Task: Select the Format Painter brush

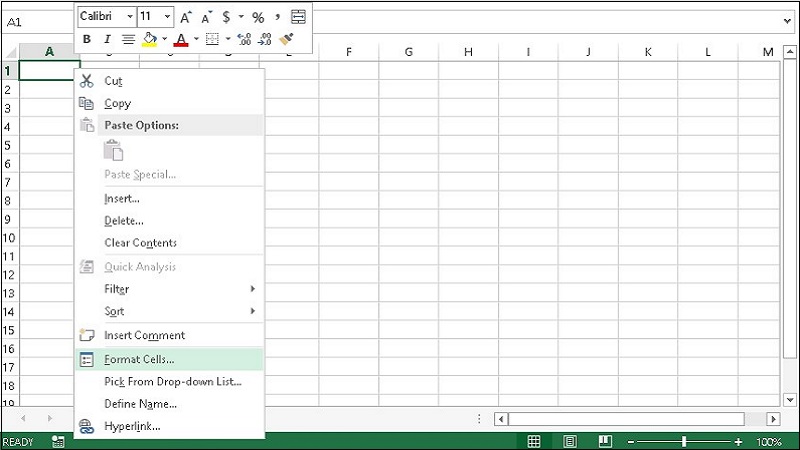Action: coord(286,39)
